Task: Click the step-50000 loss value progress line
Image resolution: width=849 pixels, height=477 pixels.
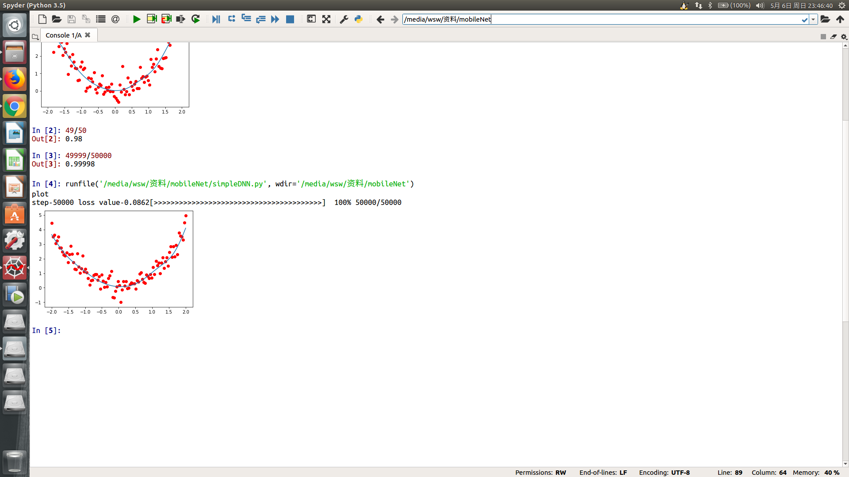Action: click(217, 202)
